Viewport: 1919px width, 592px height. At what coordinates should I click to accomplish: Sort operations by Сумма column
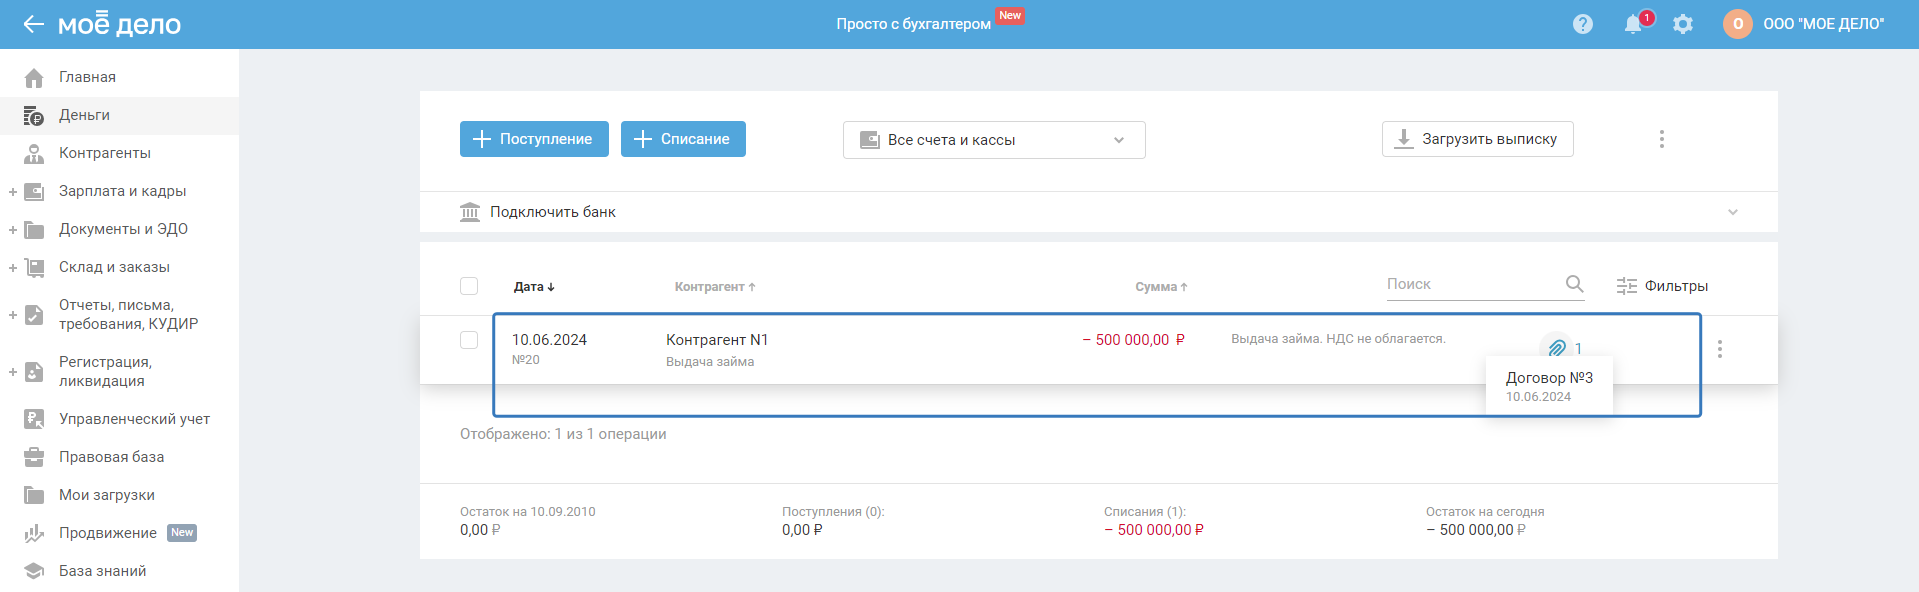point(1160,287)
